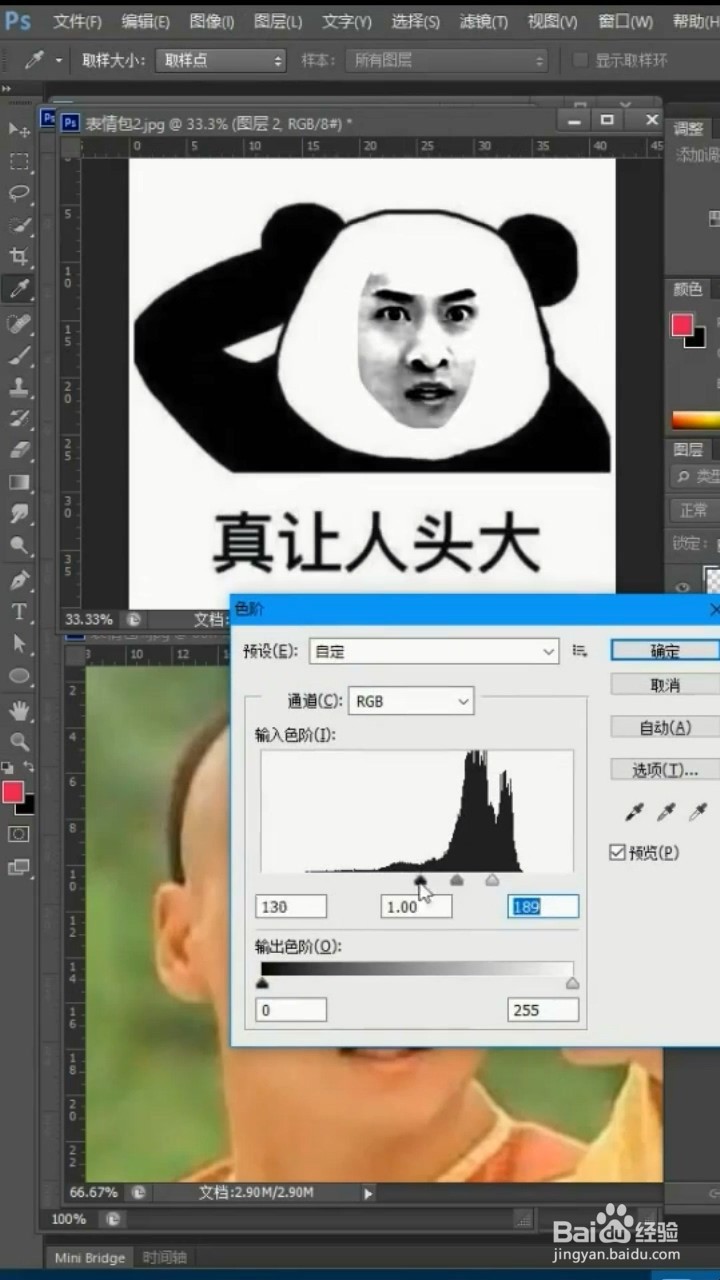Screen dimensions: 720x1280
Task: Switch to the Mini Bridge tab
Action: pos(90,1257)
